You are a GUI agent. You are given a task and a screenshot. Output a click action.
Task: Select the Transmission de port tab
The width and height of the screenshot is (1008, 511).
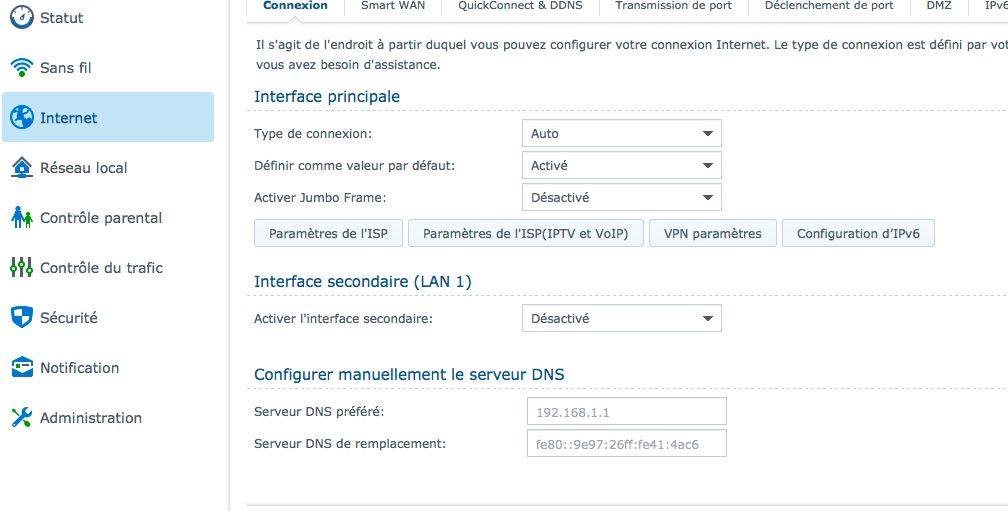pyautogui.click(x=673, y=6)
